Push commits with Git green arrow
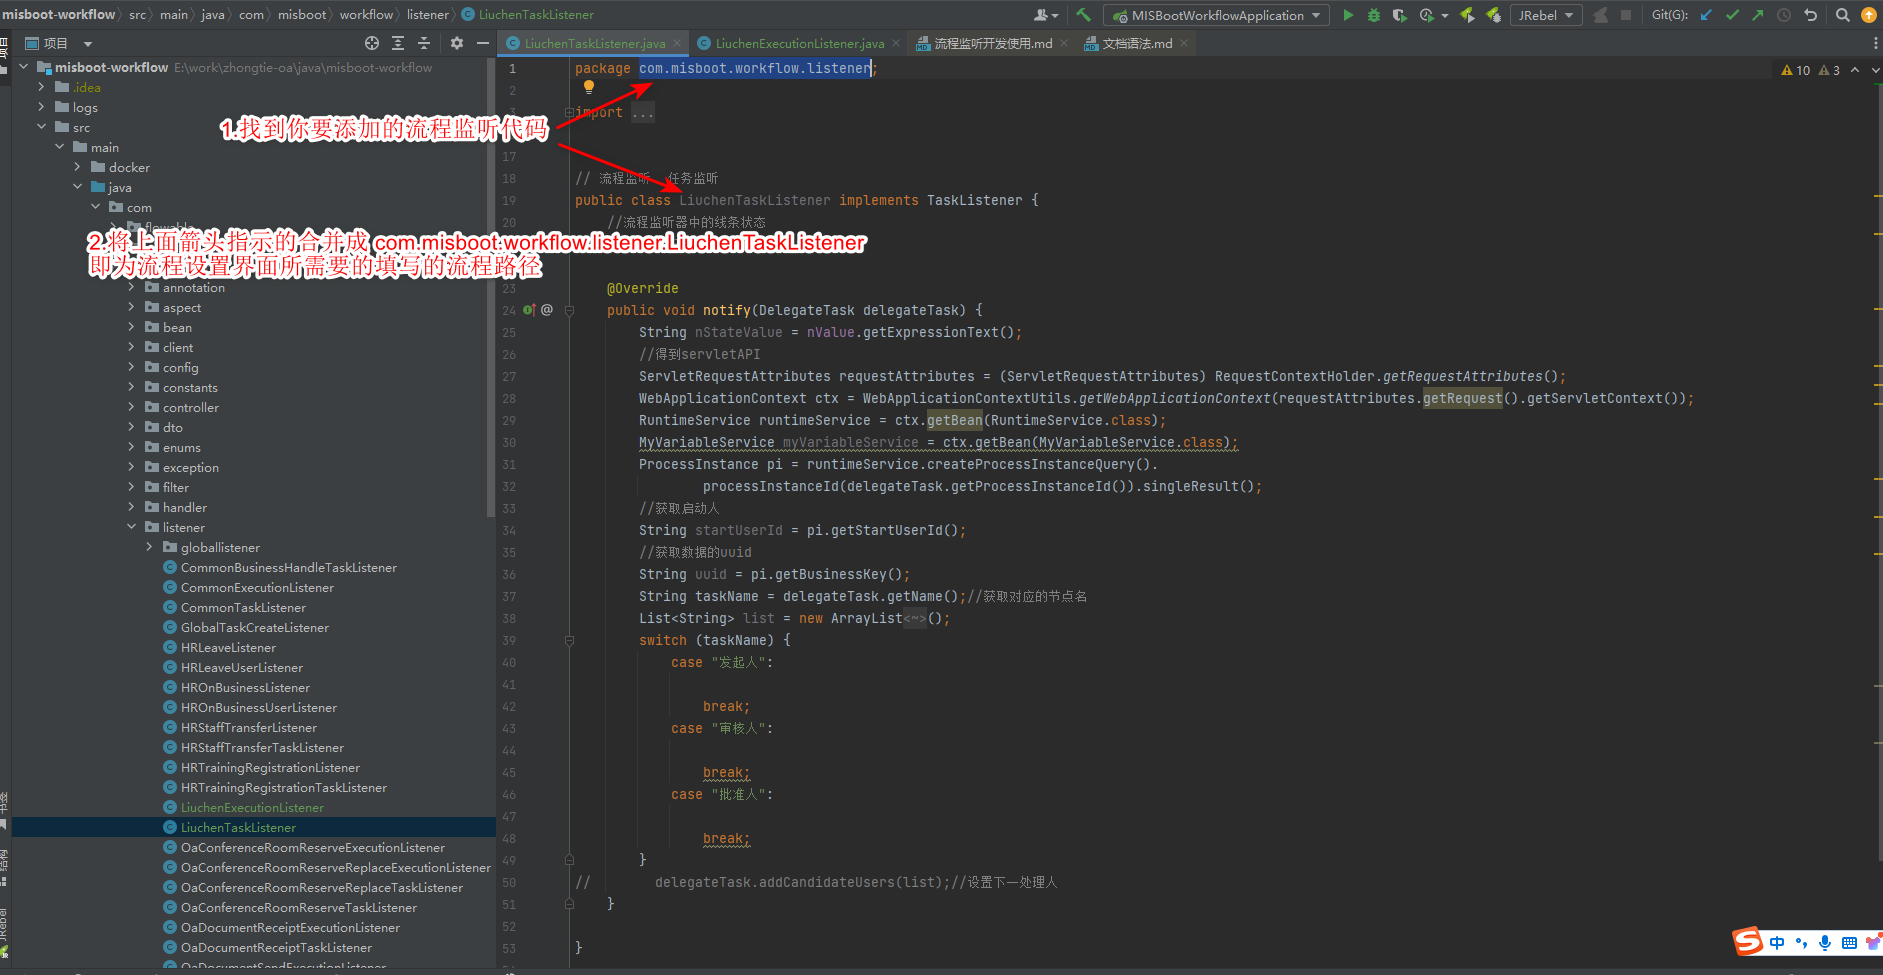Image resolution: width=1883 pixels, height=975 pixels. tap(1758, 15)
